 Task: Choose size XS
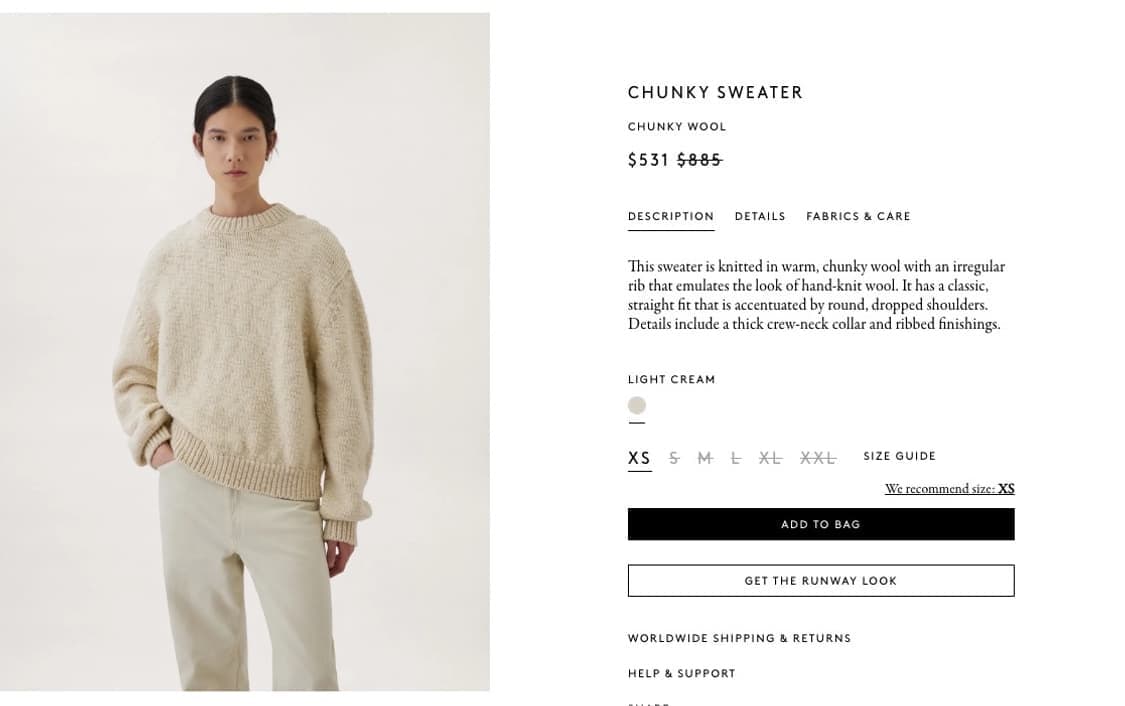click(x=639, y=458)
